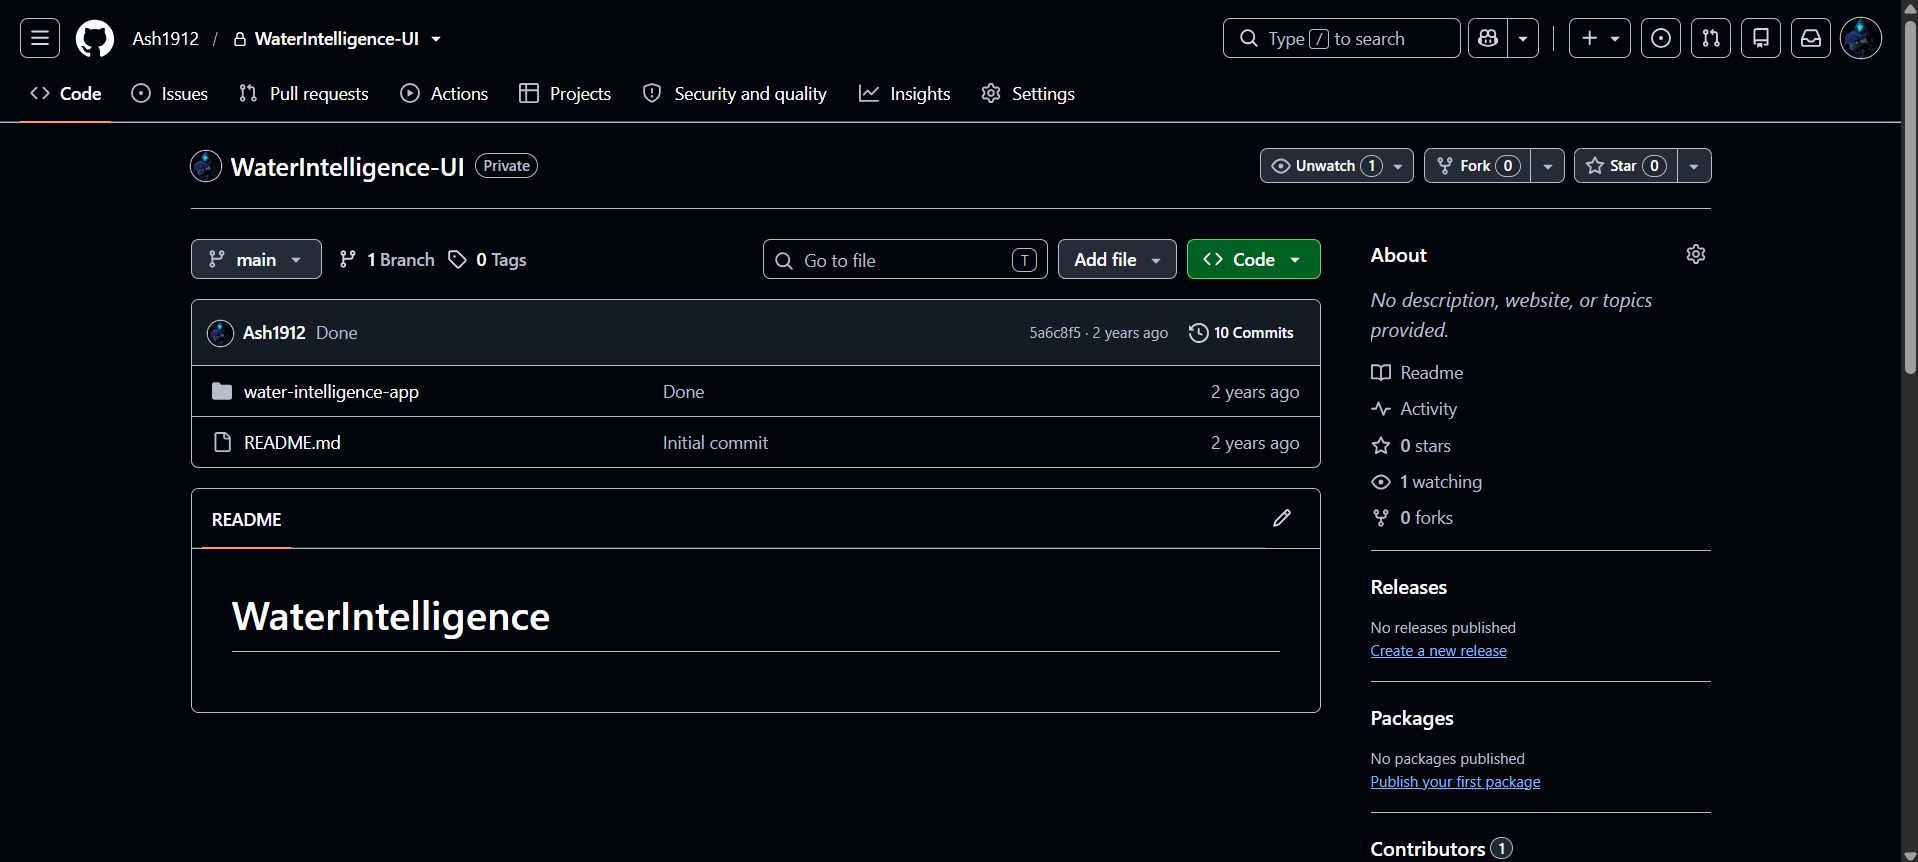1918x862 pixels.
Task: Select the README tab in file preview
Action: click(246, 520)
